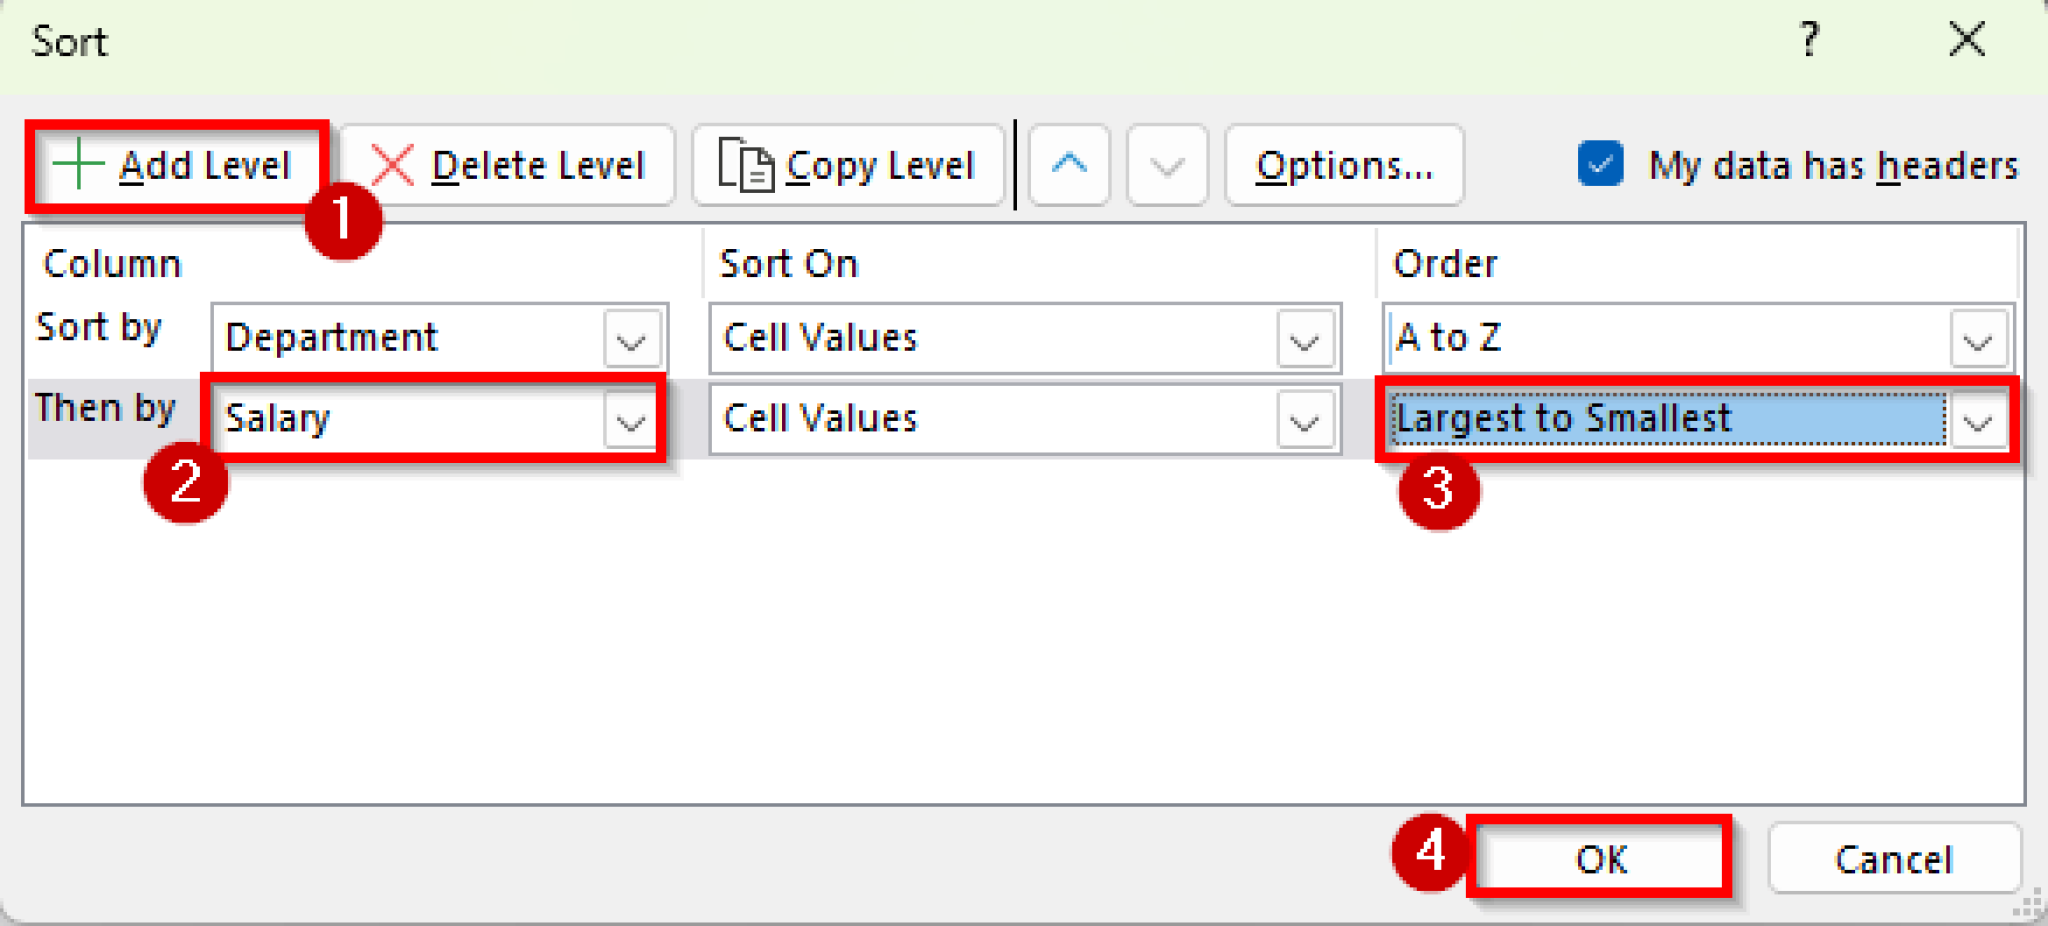Screen dimensions: 2048x926
Task: Open the Largest to Smallest dropdown
Action: [1978, 420]
